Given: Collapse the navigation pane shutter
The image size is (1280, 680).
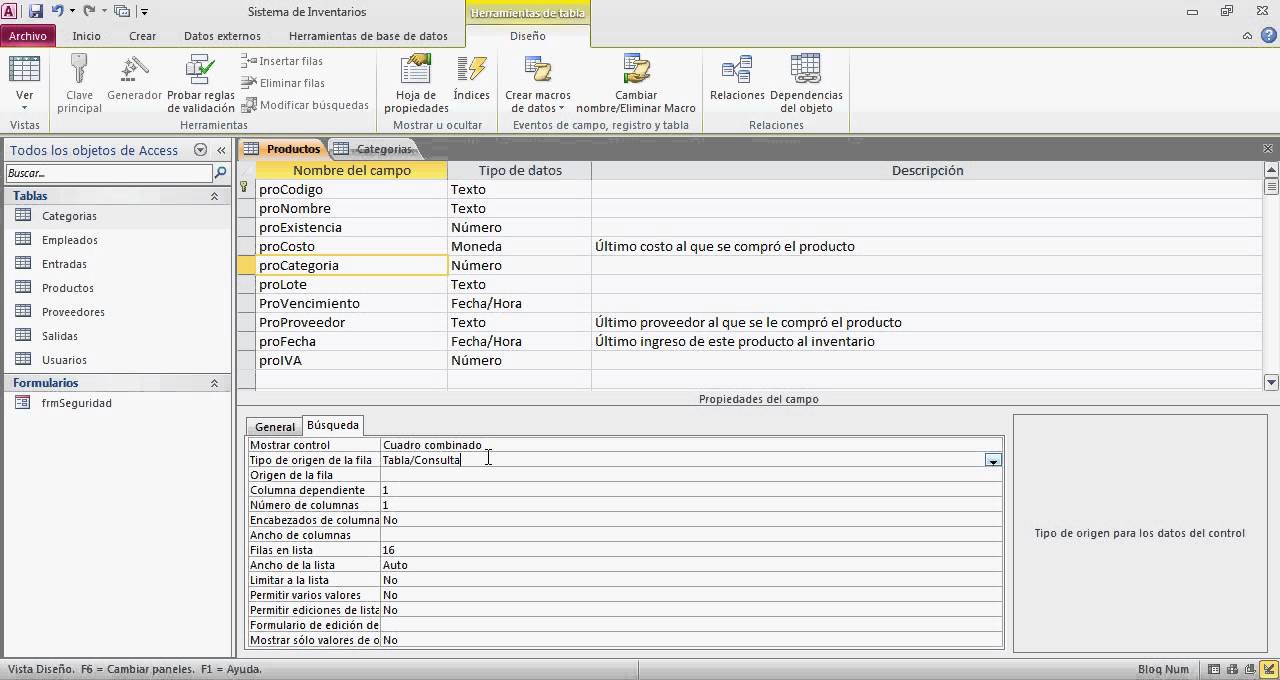Looking at the screenshot, I should [221, 150].
